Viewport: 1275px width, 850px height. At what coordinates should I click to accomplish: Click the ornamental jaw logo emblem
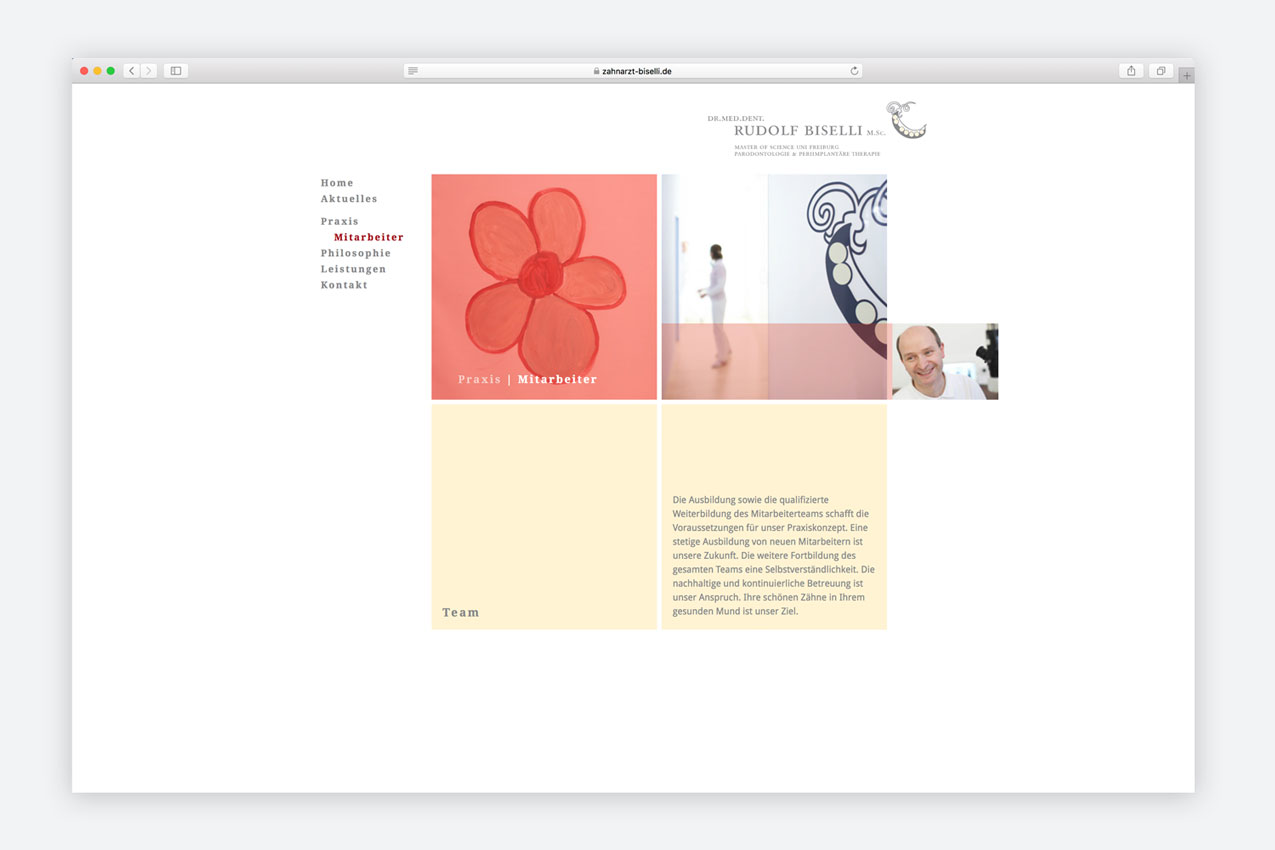click(906, 119)
